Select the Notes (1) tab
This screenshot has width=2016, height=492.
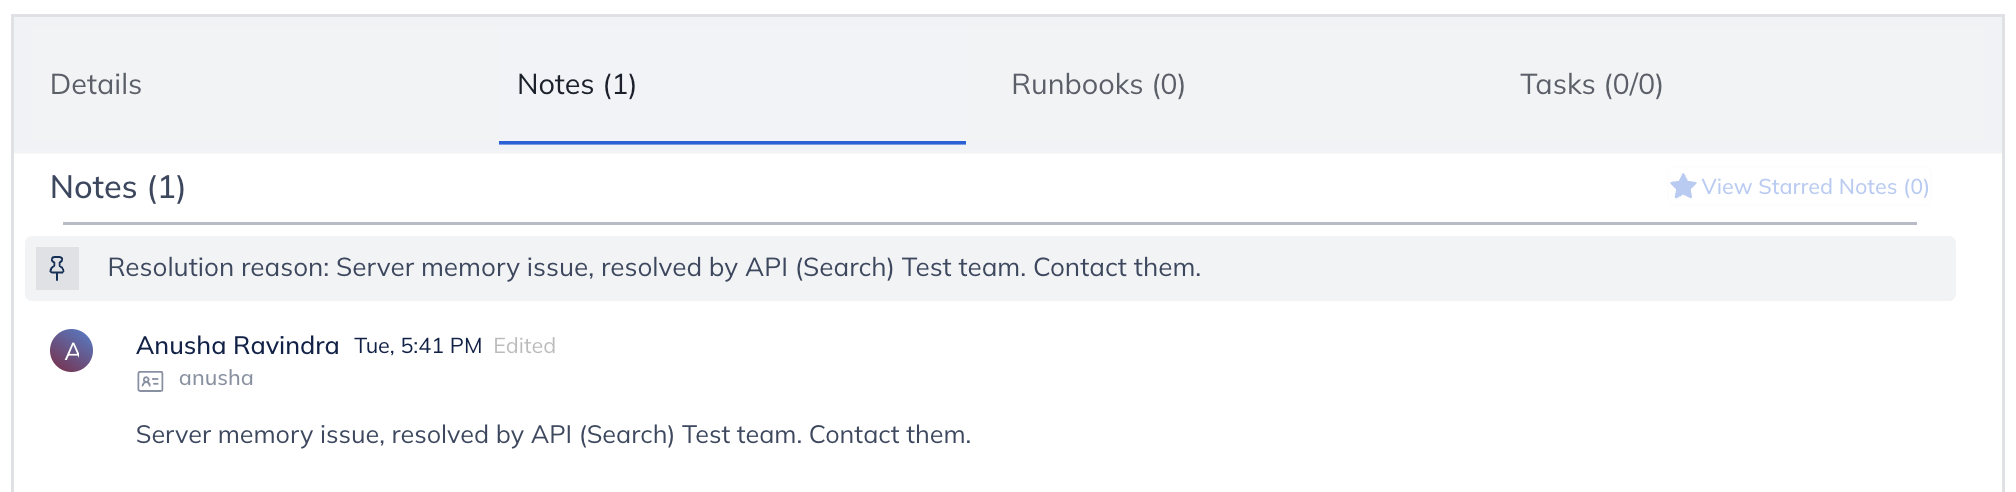tap(576, 85)
